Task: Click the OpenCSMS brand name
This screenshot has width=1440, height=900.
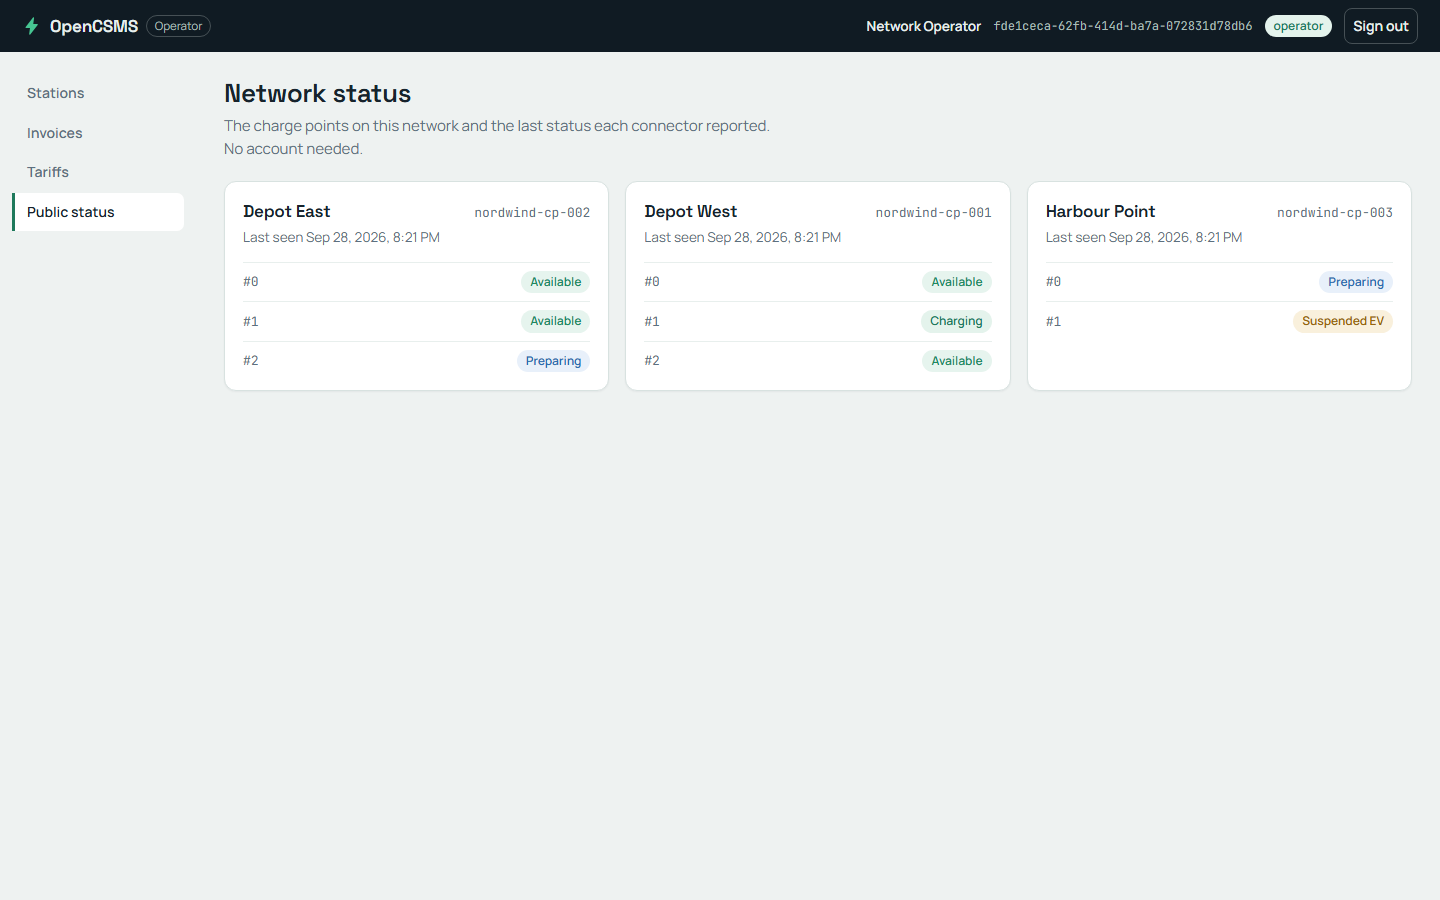Action: (x=94, y=26)
